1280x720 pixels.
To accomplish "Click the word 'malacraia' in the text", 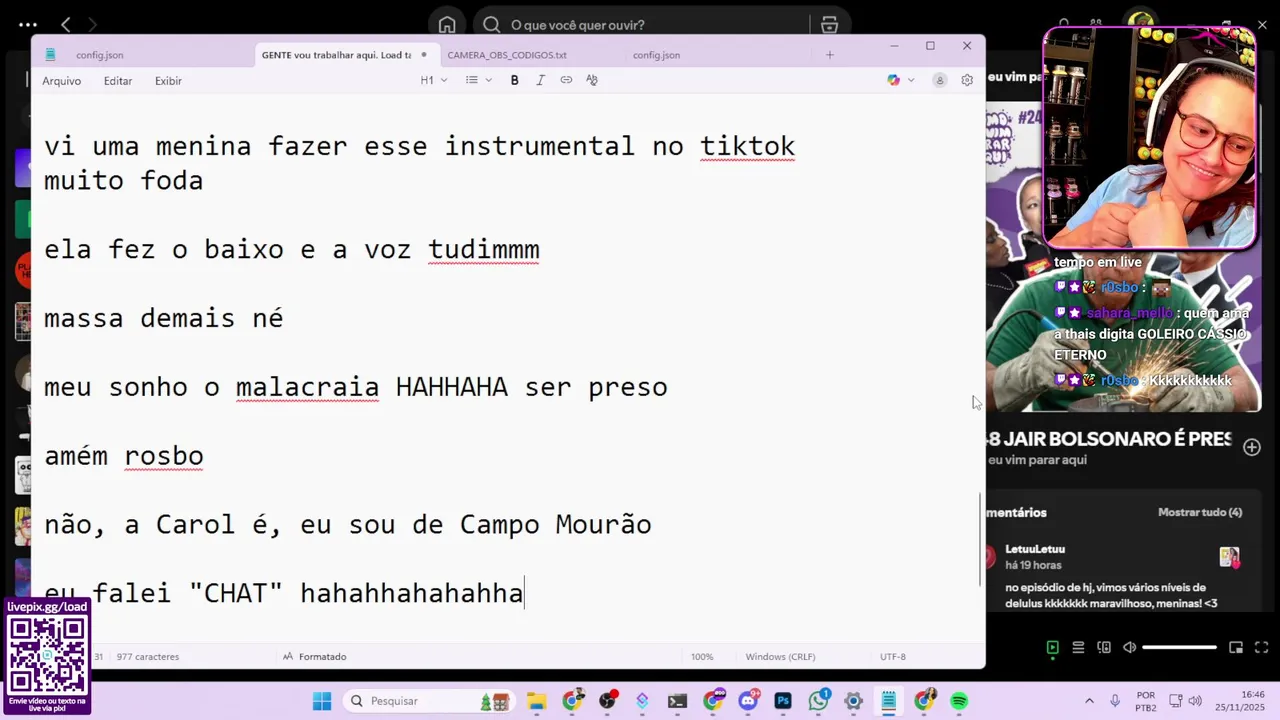I will (307, 387).
